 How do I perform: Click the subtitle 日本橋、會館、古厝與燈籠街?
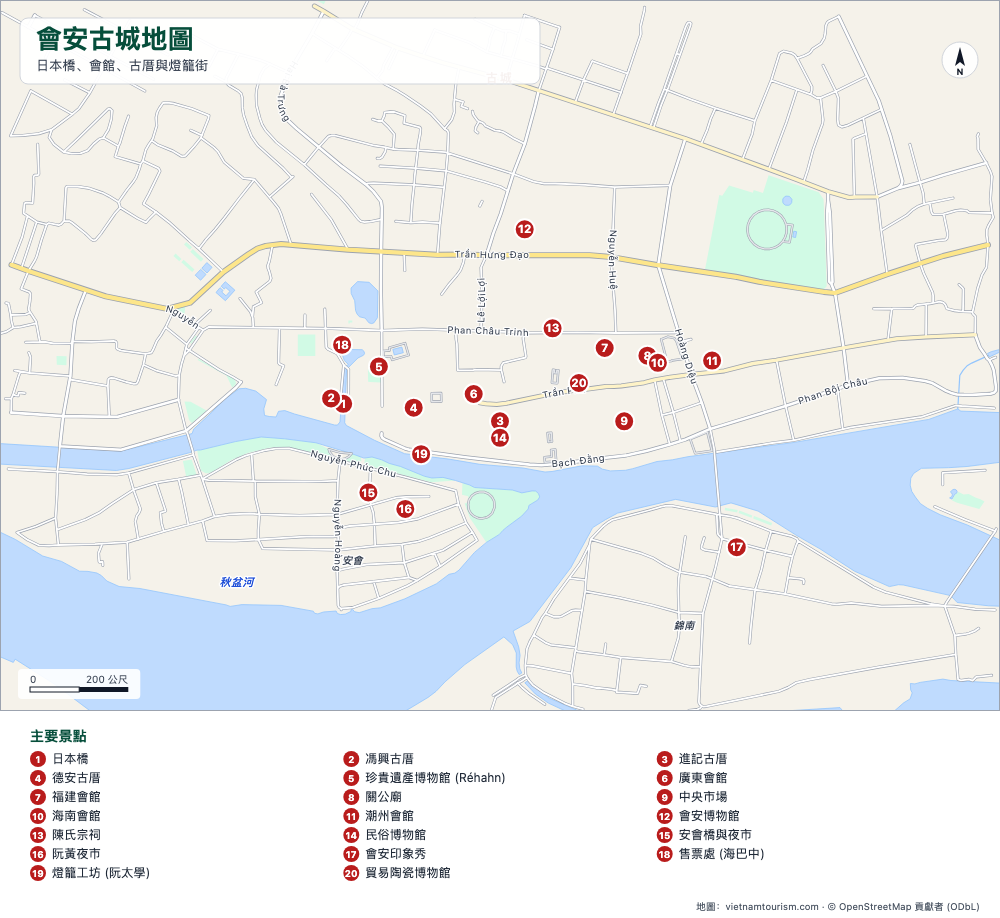122,66
